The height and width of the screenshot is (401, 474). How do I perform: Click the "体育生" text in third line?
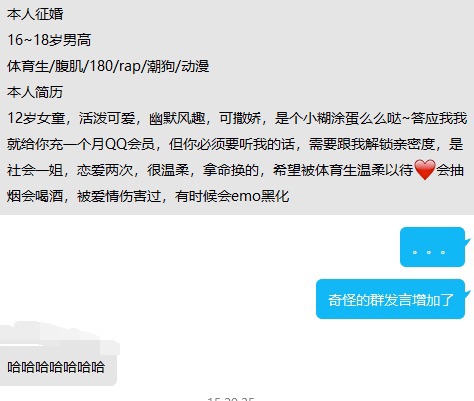point(28,66)
